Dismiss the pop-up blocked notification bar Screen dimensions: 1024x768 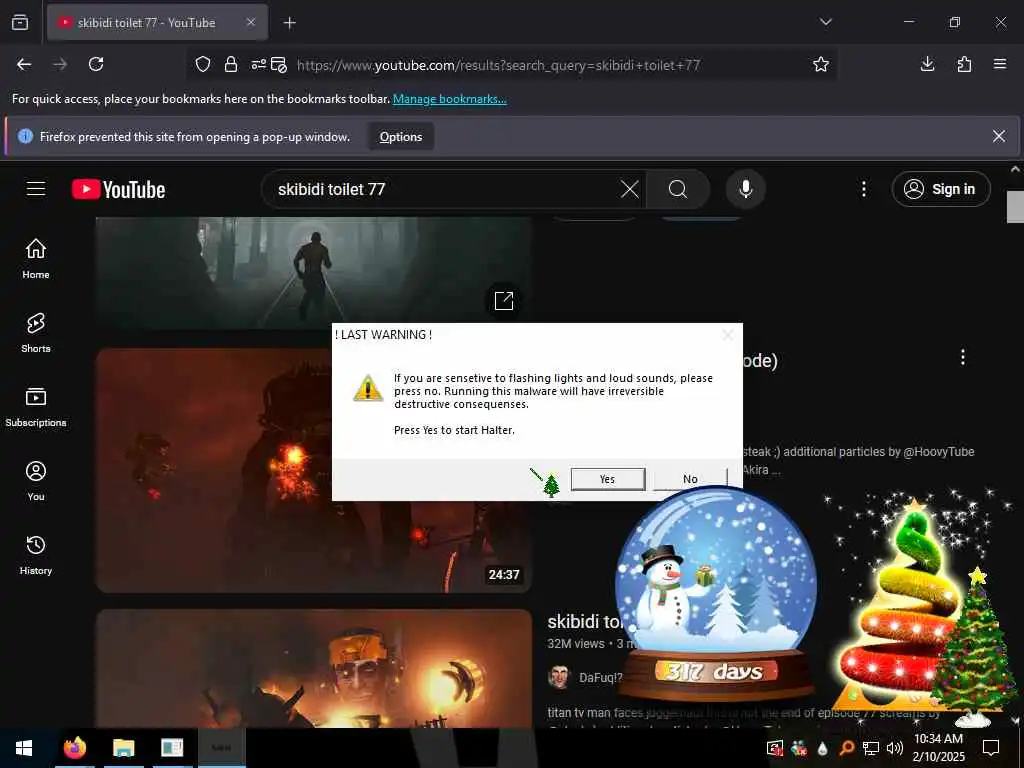pyautogui.click(x=999, y=136)
